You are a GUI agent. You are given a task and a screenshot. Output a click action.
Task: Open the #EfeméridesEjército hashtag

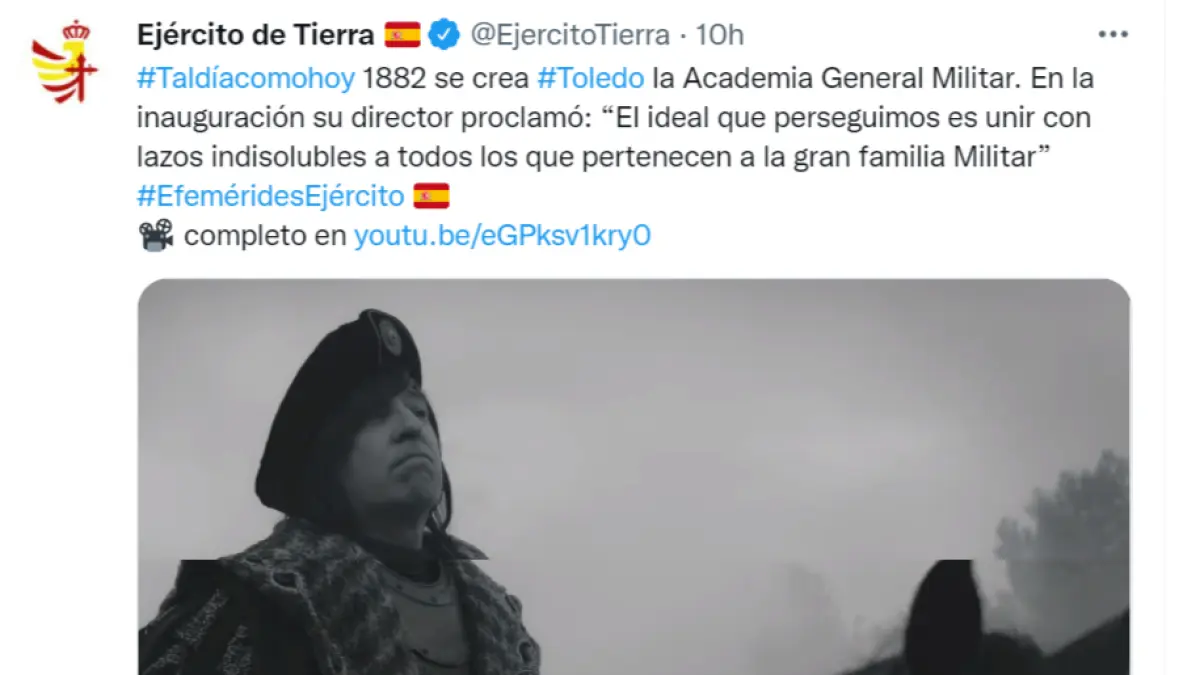coord(271,196)
